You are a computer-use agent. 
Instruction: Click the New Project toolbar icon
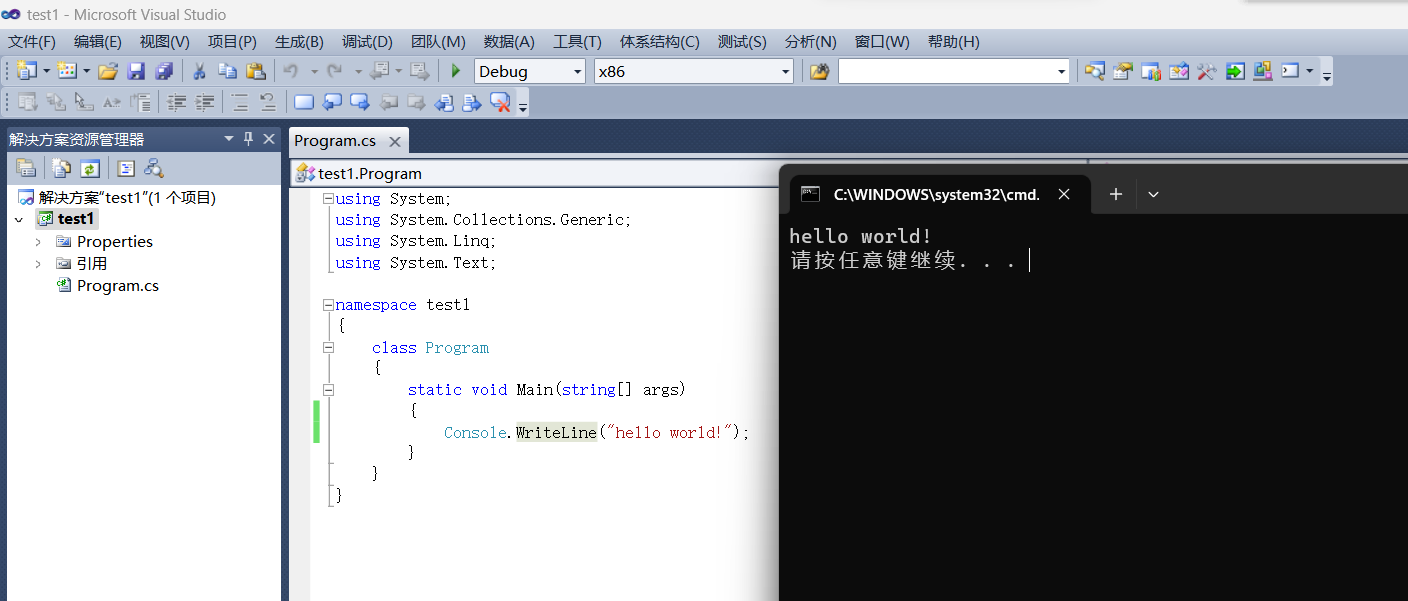click(x=26, y=71)
